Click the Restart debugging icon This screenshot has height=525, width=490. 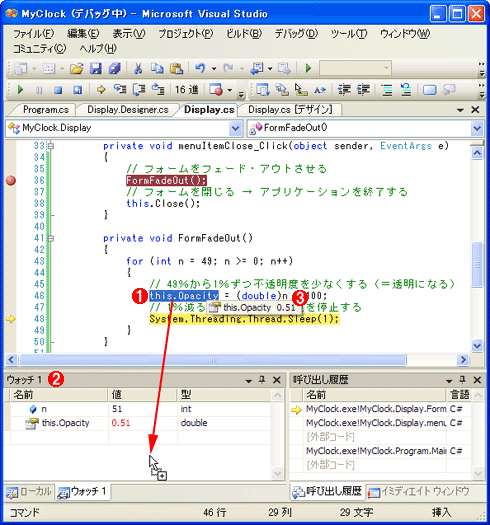point(77,90)
